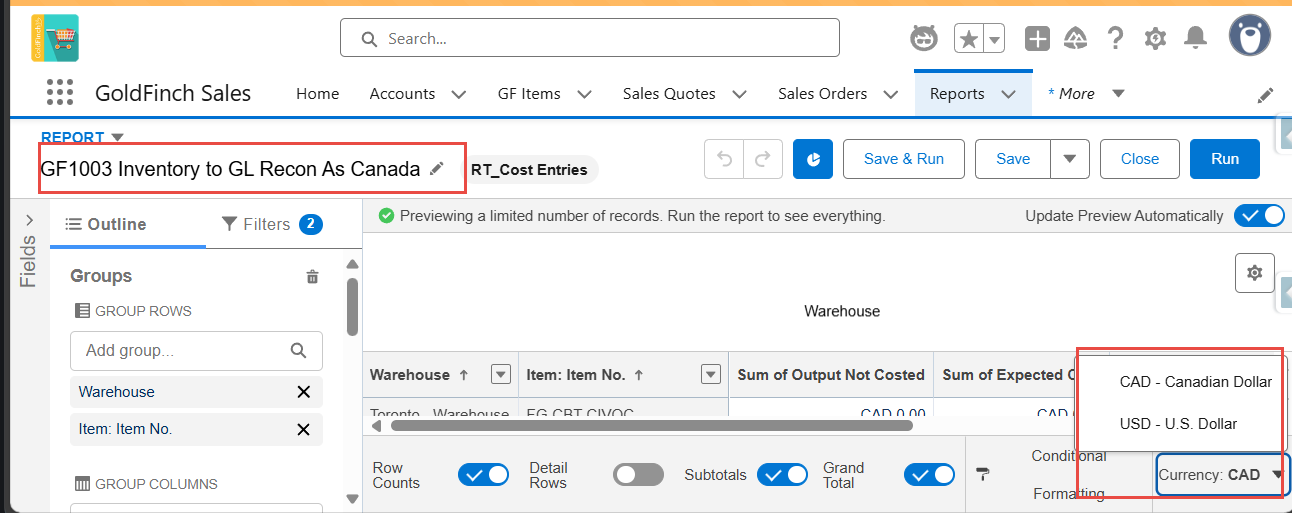This screenshot has width=1292, height=513.
Task: Remove the Warehouse group row
Action: click(x=304, y=392)
